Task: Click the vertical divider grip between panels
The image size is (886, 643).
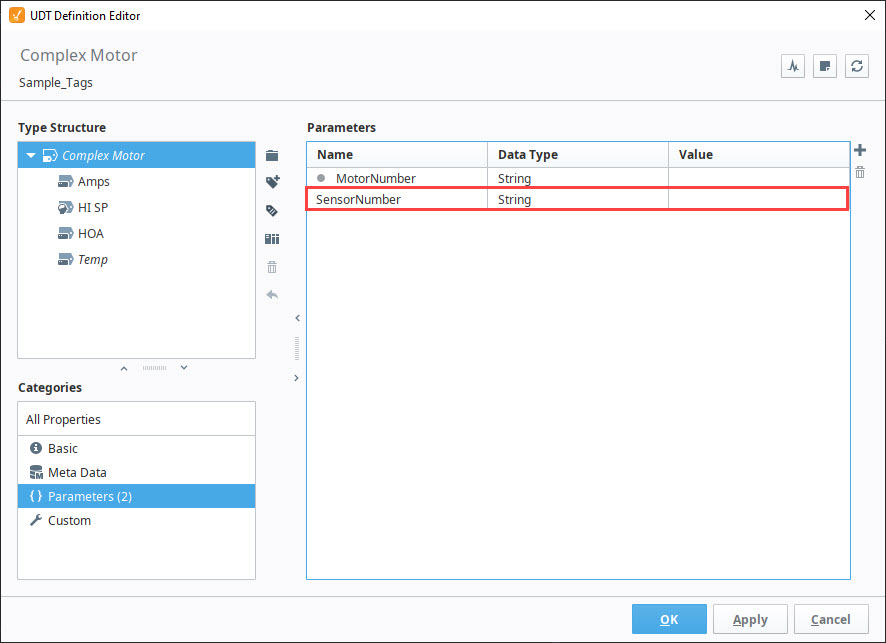Action: coord(297,348)
